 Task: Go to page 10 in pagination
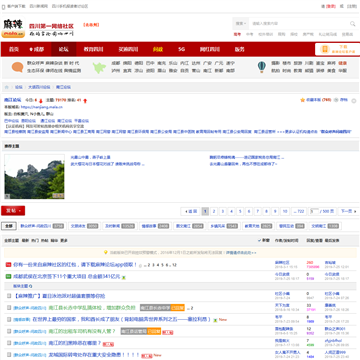coord(284,211)
